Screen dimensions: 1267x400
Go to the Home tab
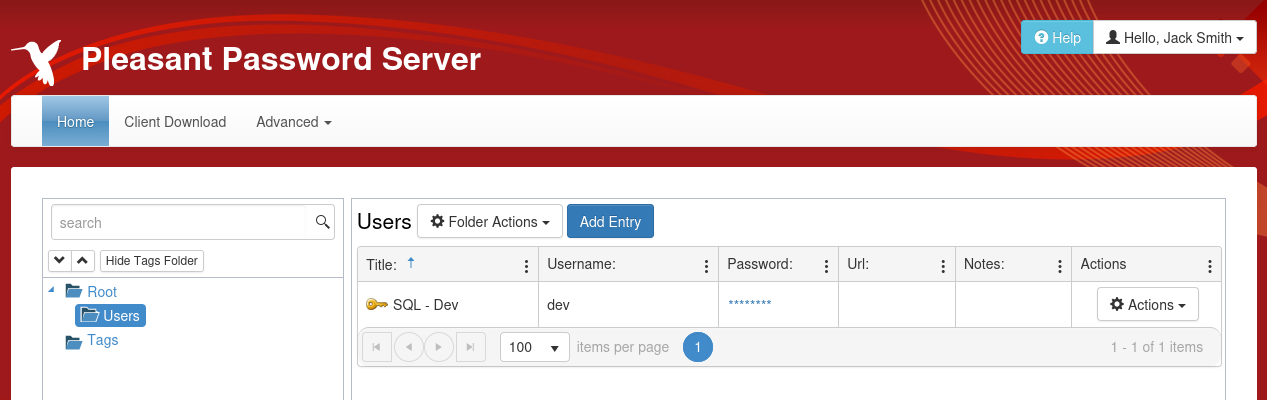coord(76,122)
